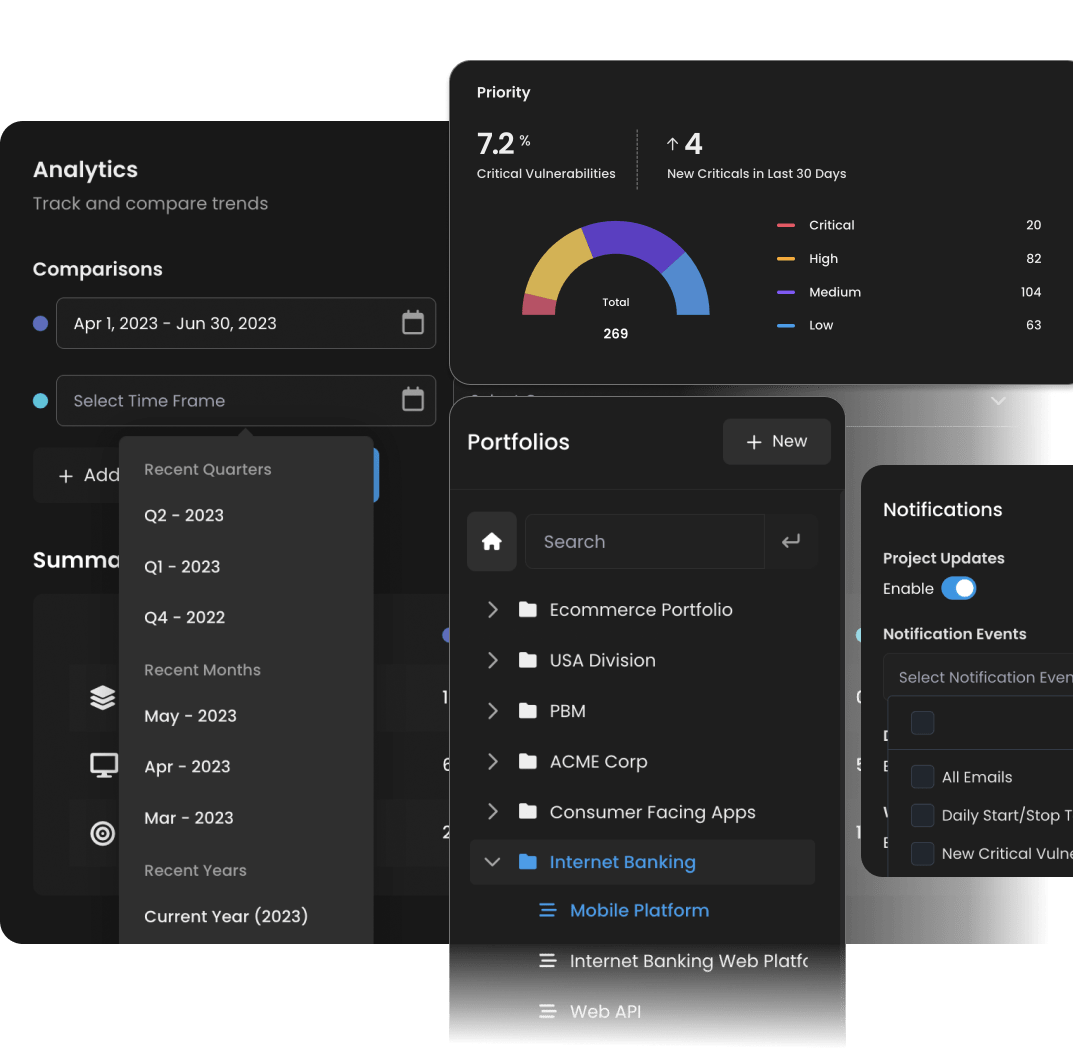Open calendar icon for Apr 1, 2023 range

point(412,323)
